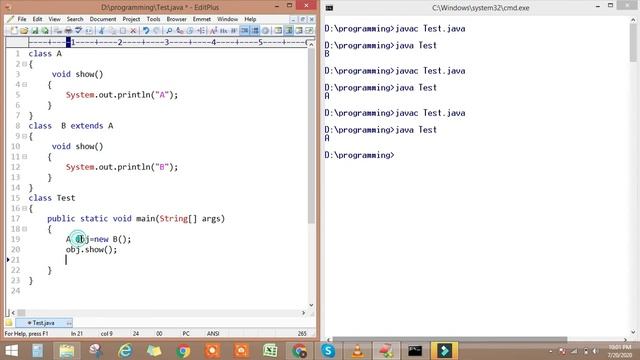Image resolution: width=640 pixels, height=360 pixels.
Task: Click 'class B extends A' on line 8
Action: click(71, 126)
